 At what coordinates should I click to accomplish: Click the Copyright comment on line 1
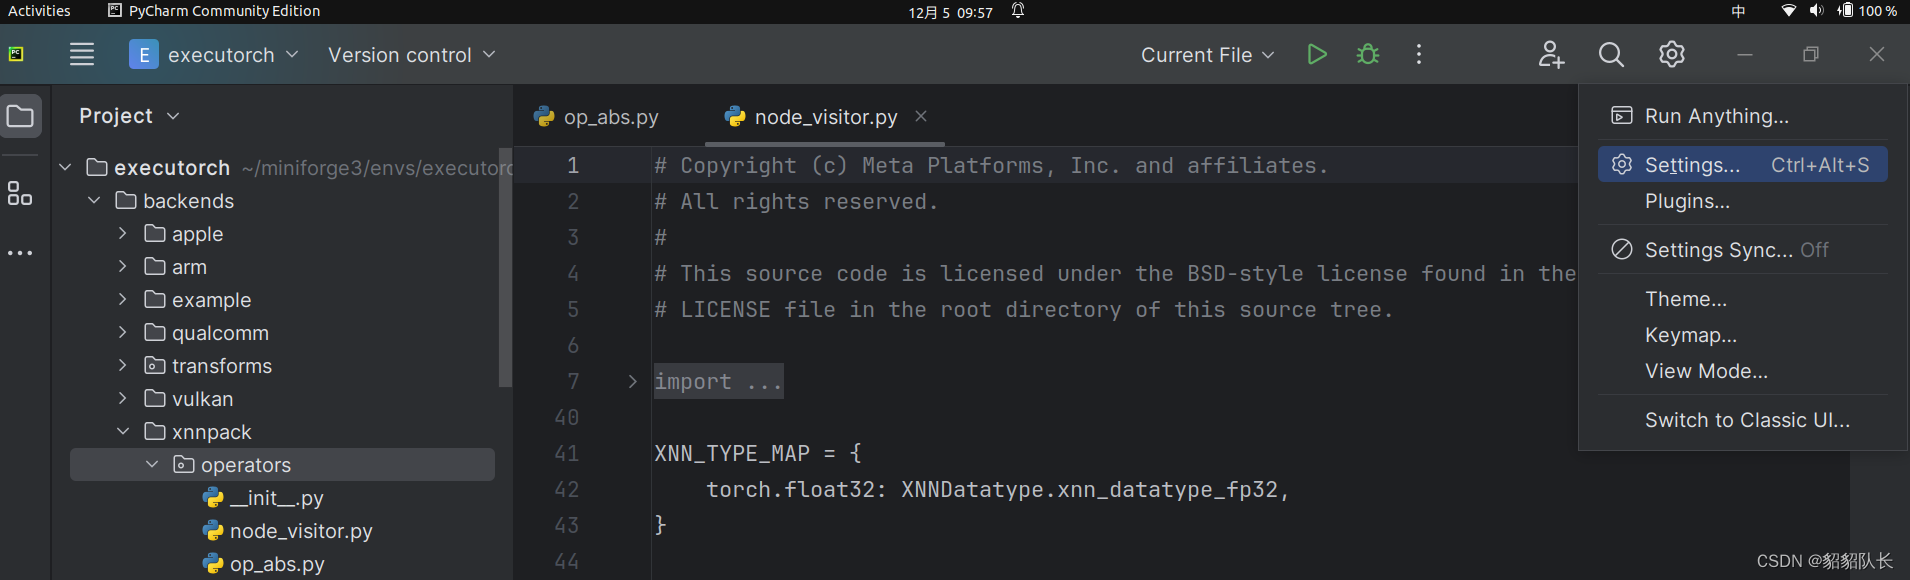point(991,165)
